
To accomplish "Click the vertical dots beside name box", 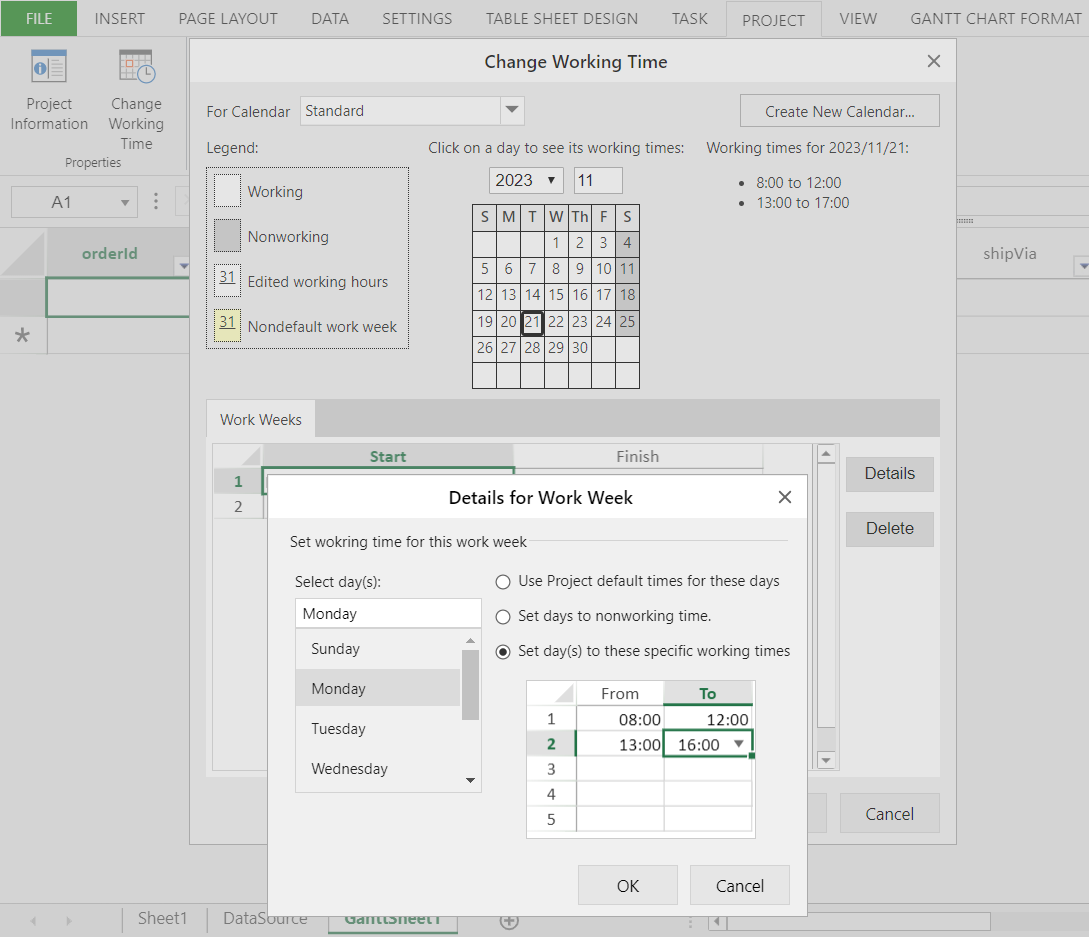I will point(156,202).
